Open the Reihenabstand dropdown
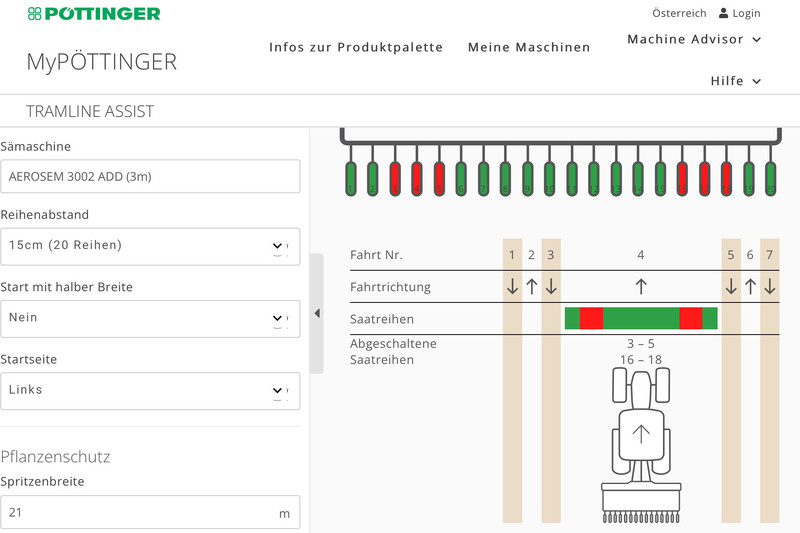This screenshot has height=533, width=800. point(150,246)
